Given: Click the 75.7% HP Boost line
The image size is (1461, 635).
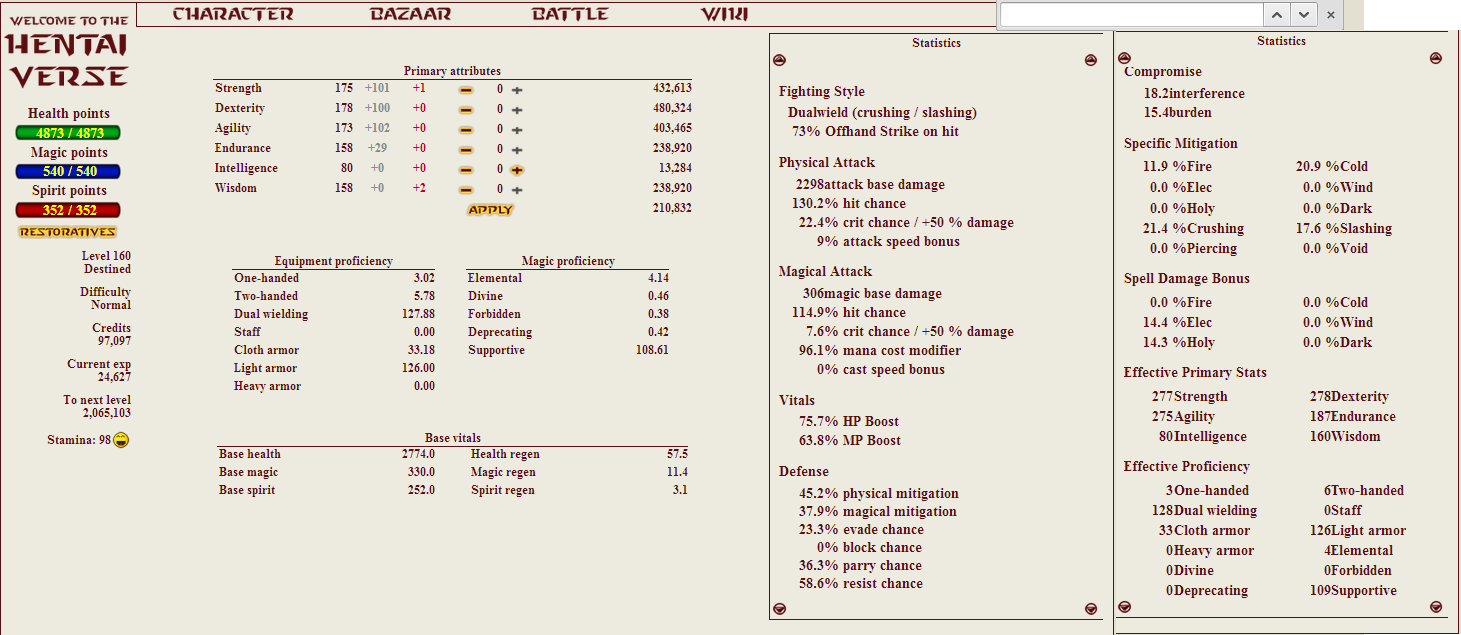Looking at the screenshot, I should pos(849,421).
